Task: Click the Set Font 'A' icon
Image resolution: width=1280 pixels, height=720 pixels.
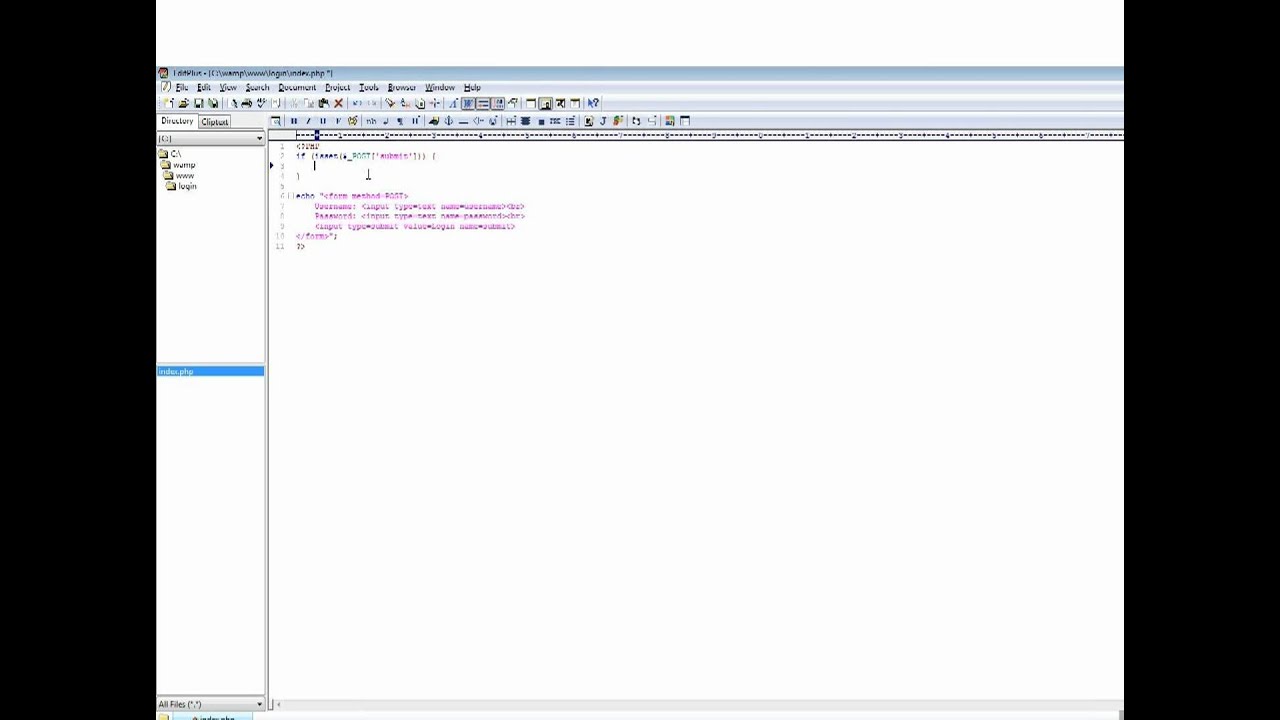Action: tap(453, 103)
